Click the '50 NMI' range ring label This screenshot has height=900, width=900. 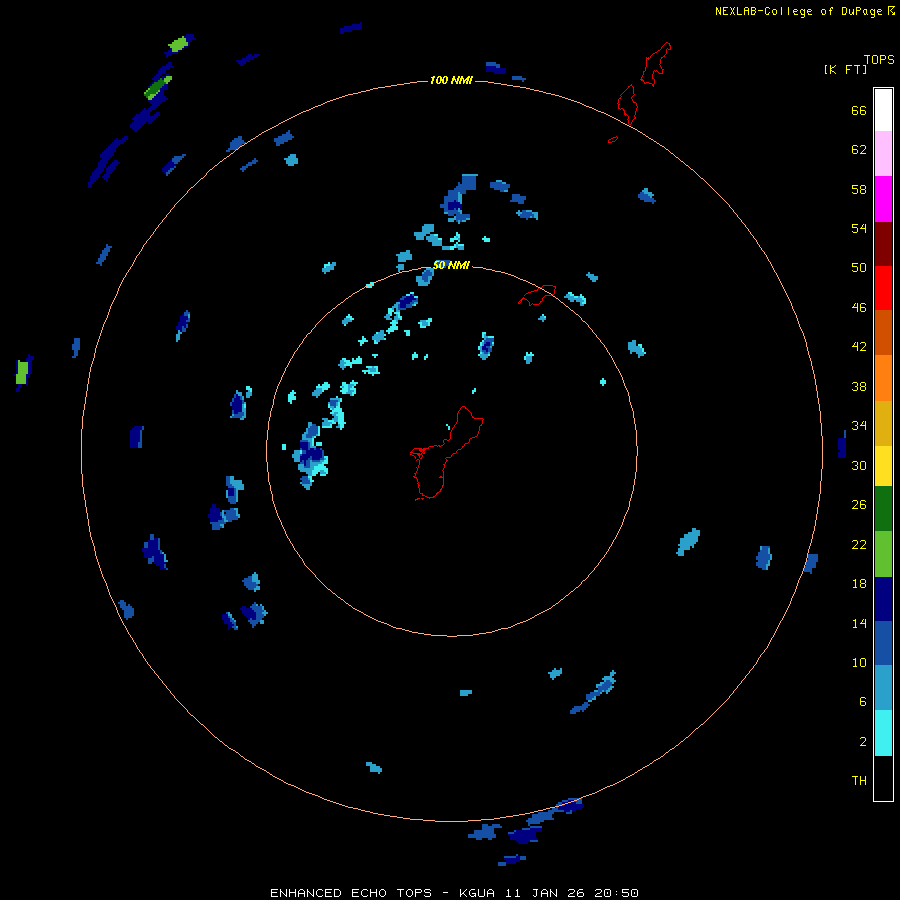[x=451, y=265]
